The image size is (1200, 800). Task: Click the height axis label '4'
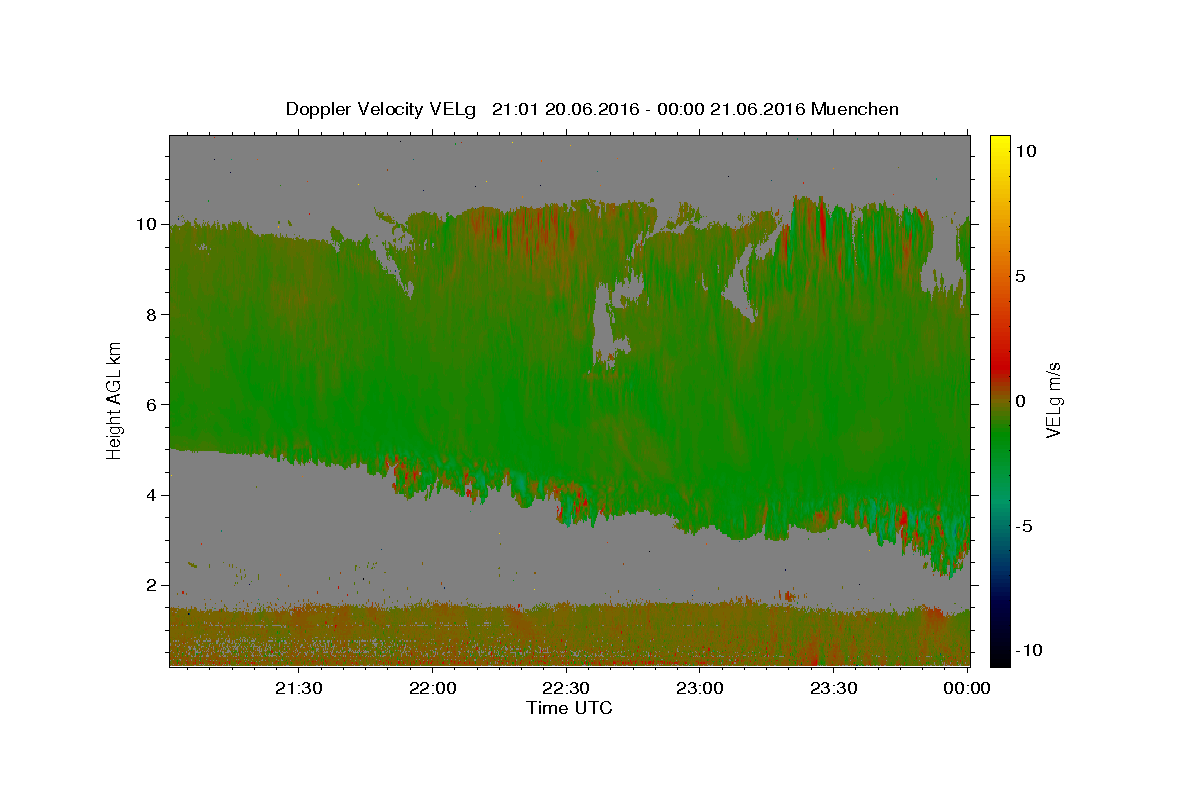pyautogui.click(x=152, y=495)
